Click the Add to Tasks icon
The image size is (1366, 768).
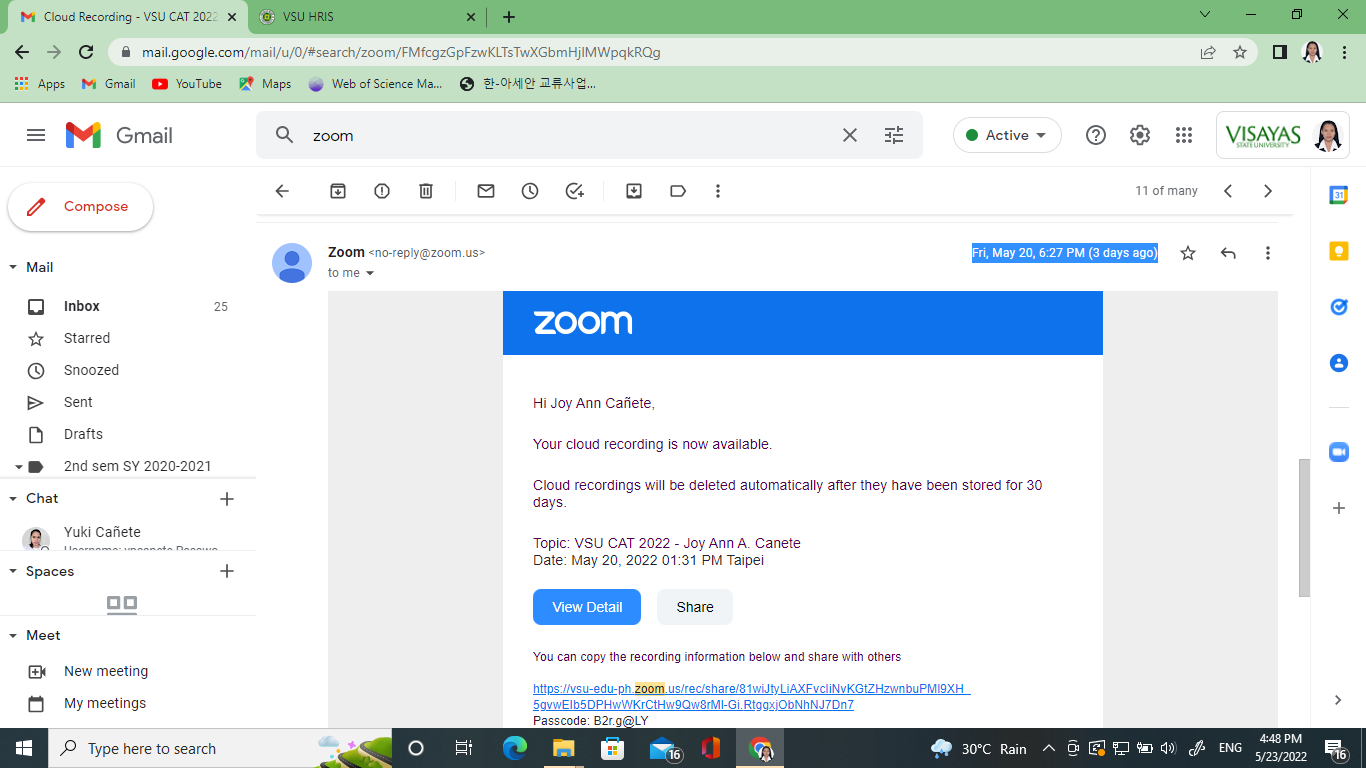[574, 191]
